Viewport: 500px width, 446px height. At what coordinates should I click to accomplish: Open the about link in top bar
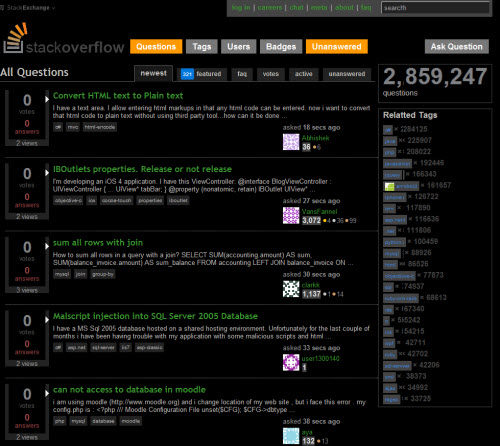point(344,7)
